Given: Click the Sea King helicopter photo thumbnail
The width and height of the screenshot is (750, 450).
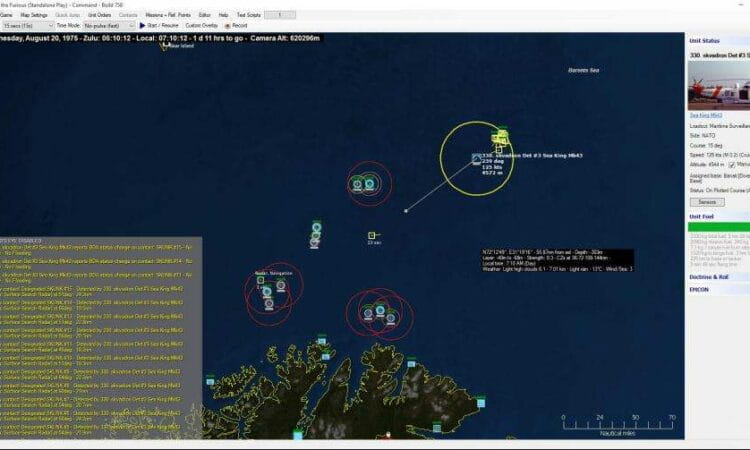Looking at the screenshot, I should point(719,86).
